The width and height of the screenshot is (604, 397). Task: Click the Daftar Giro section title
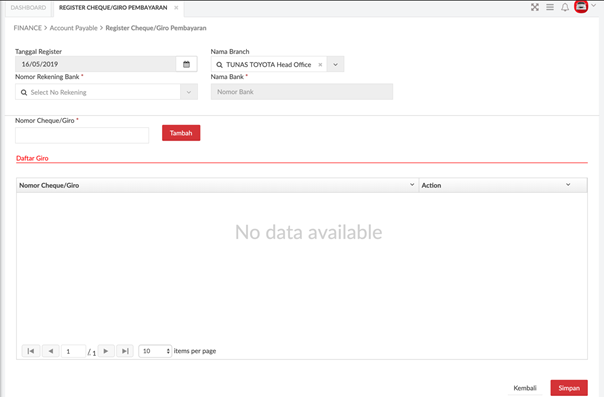pyautogui.click(x=32, y=158)
